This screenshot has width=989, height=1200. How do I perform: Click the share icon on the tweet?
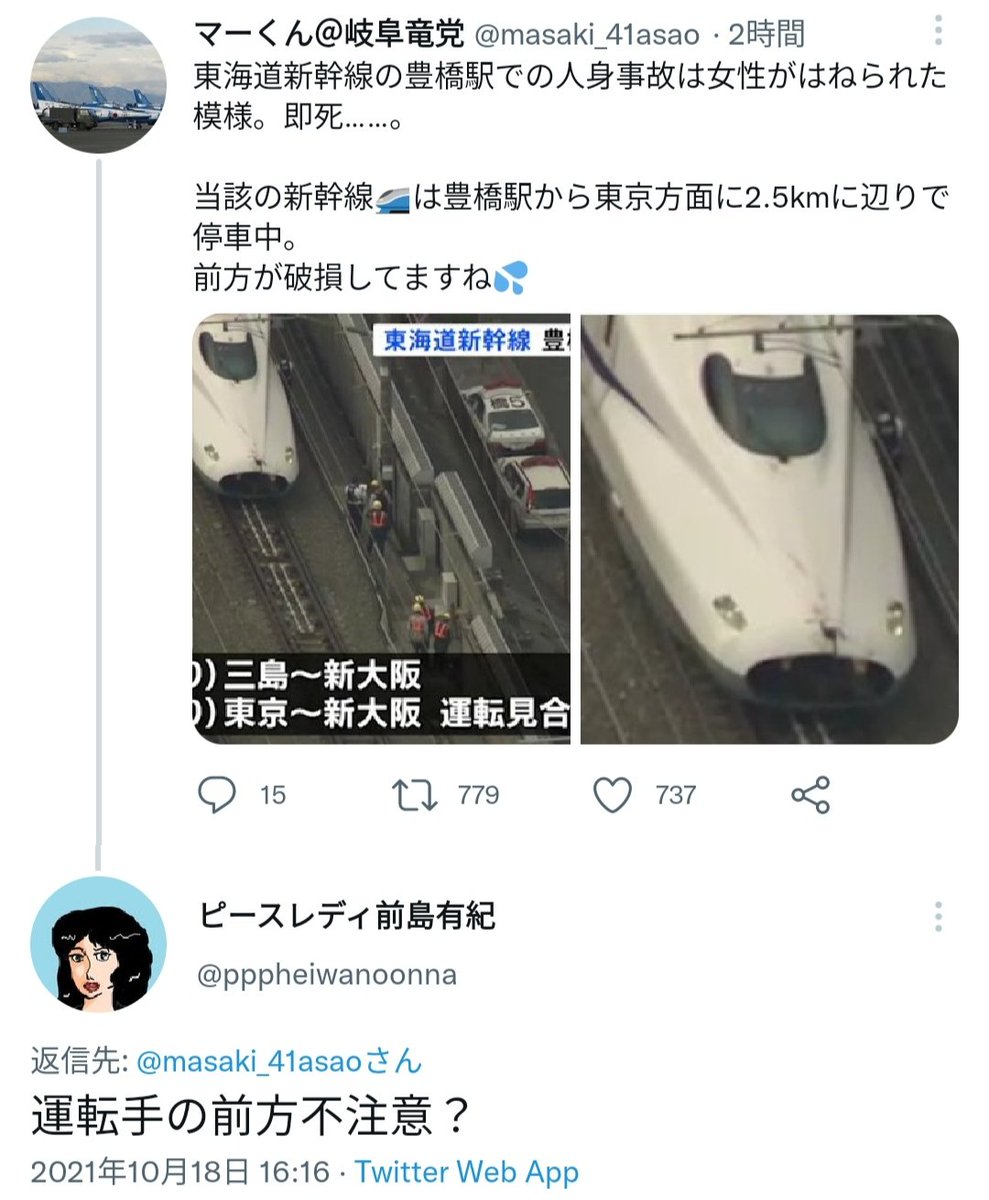pyautogui.click(x=810, y=795)
